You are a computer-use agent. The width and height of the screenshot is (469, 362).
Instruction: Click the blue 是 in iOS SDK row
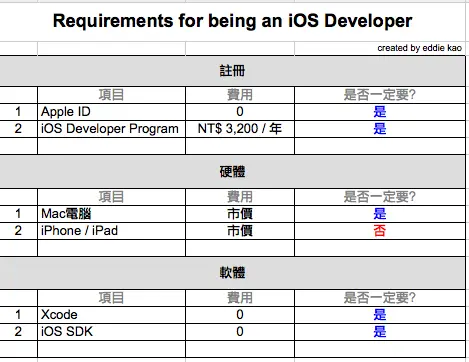coord(380,332)
